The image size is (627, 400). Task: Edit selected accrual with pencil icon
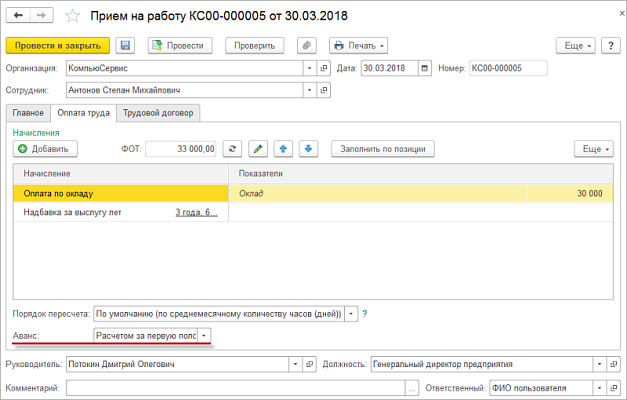[258, 149]
